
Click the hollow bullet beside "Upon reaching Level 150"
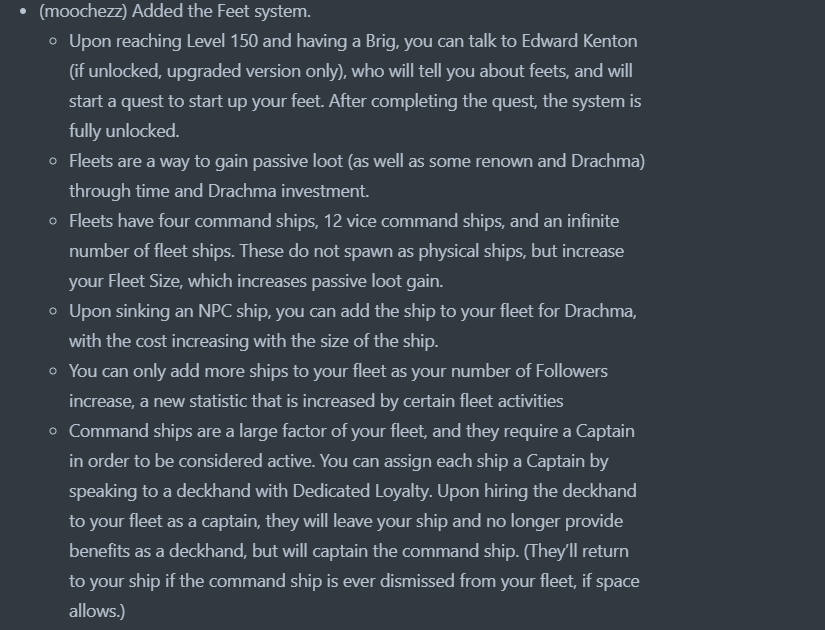click(53, 42)
